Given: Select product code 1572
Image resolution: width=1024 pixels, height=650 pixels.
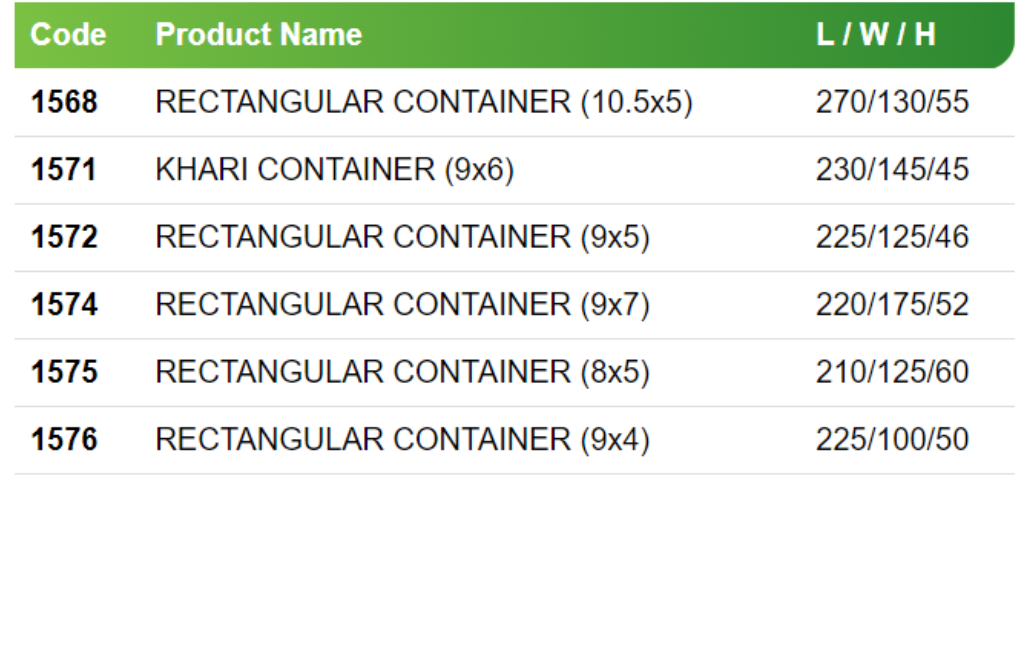Looking at the screenshot, I should click(64, 237).
